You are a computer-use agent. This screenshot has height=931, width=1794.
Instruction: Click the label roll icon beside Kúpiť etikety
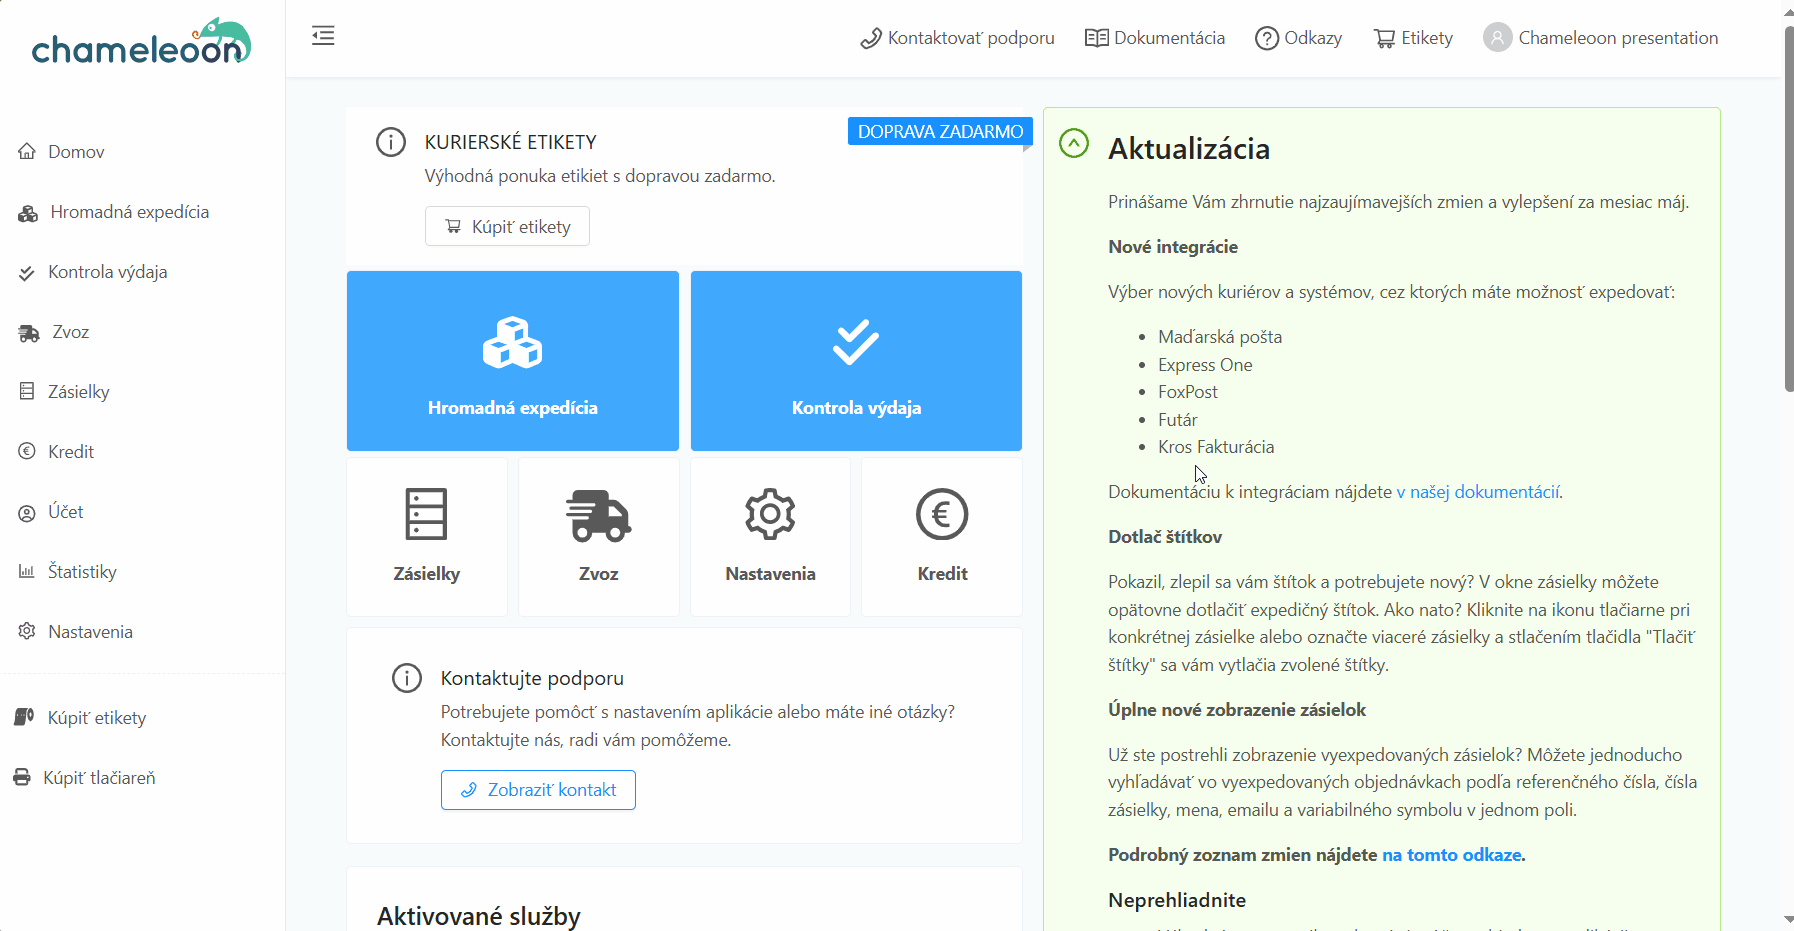pos(24,717)
